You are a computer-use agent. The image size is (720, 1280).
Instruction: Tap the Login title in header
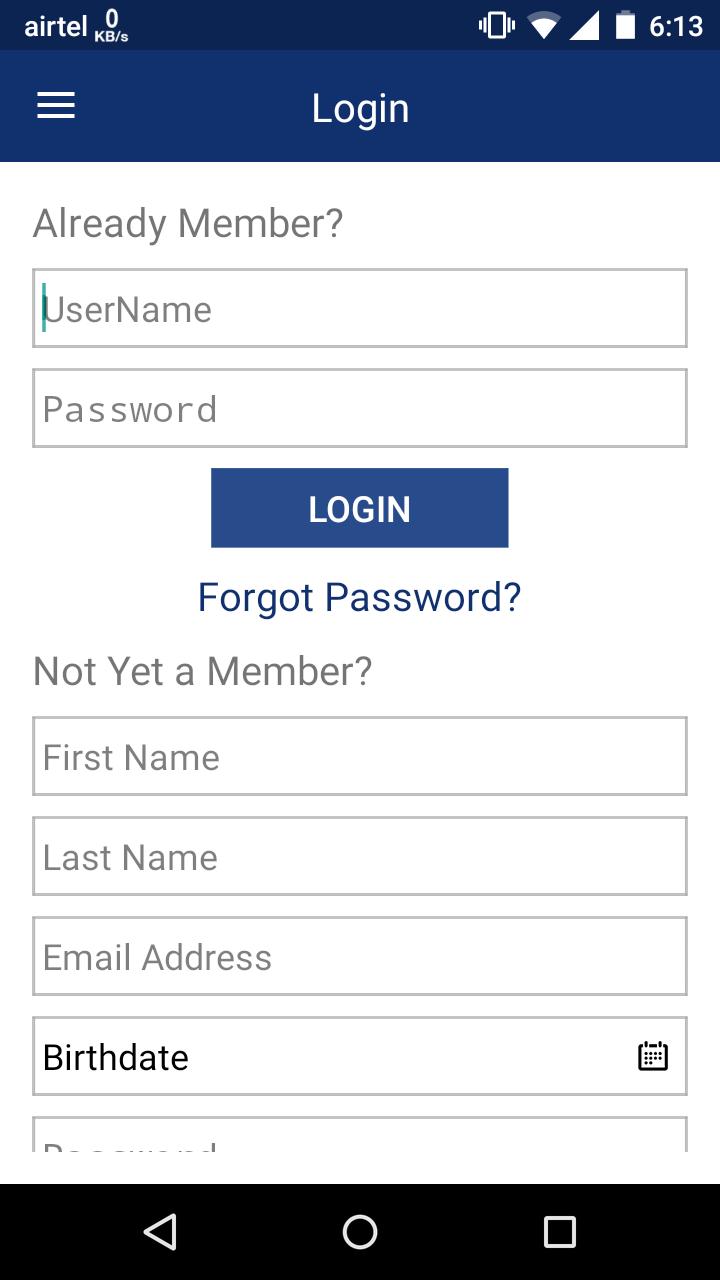(x=360, y=108)
